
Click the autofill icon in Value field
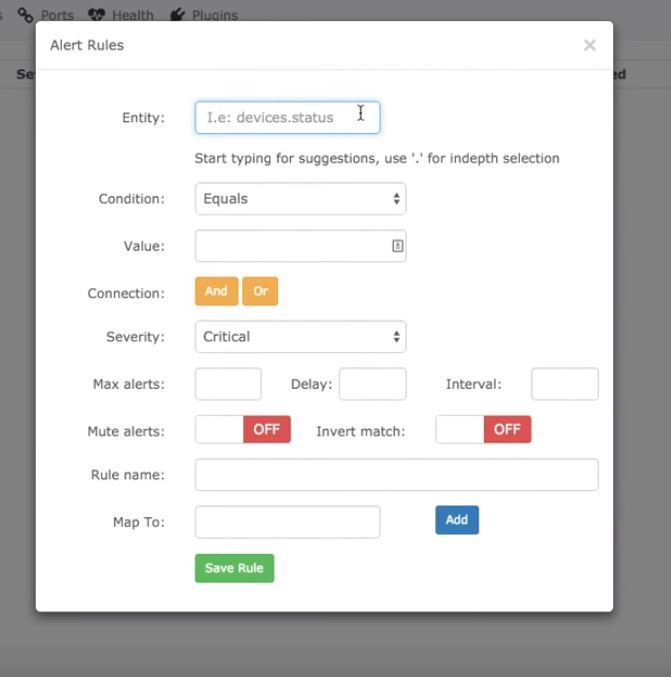pos(397,246)
